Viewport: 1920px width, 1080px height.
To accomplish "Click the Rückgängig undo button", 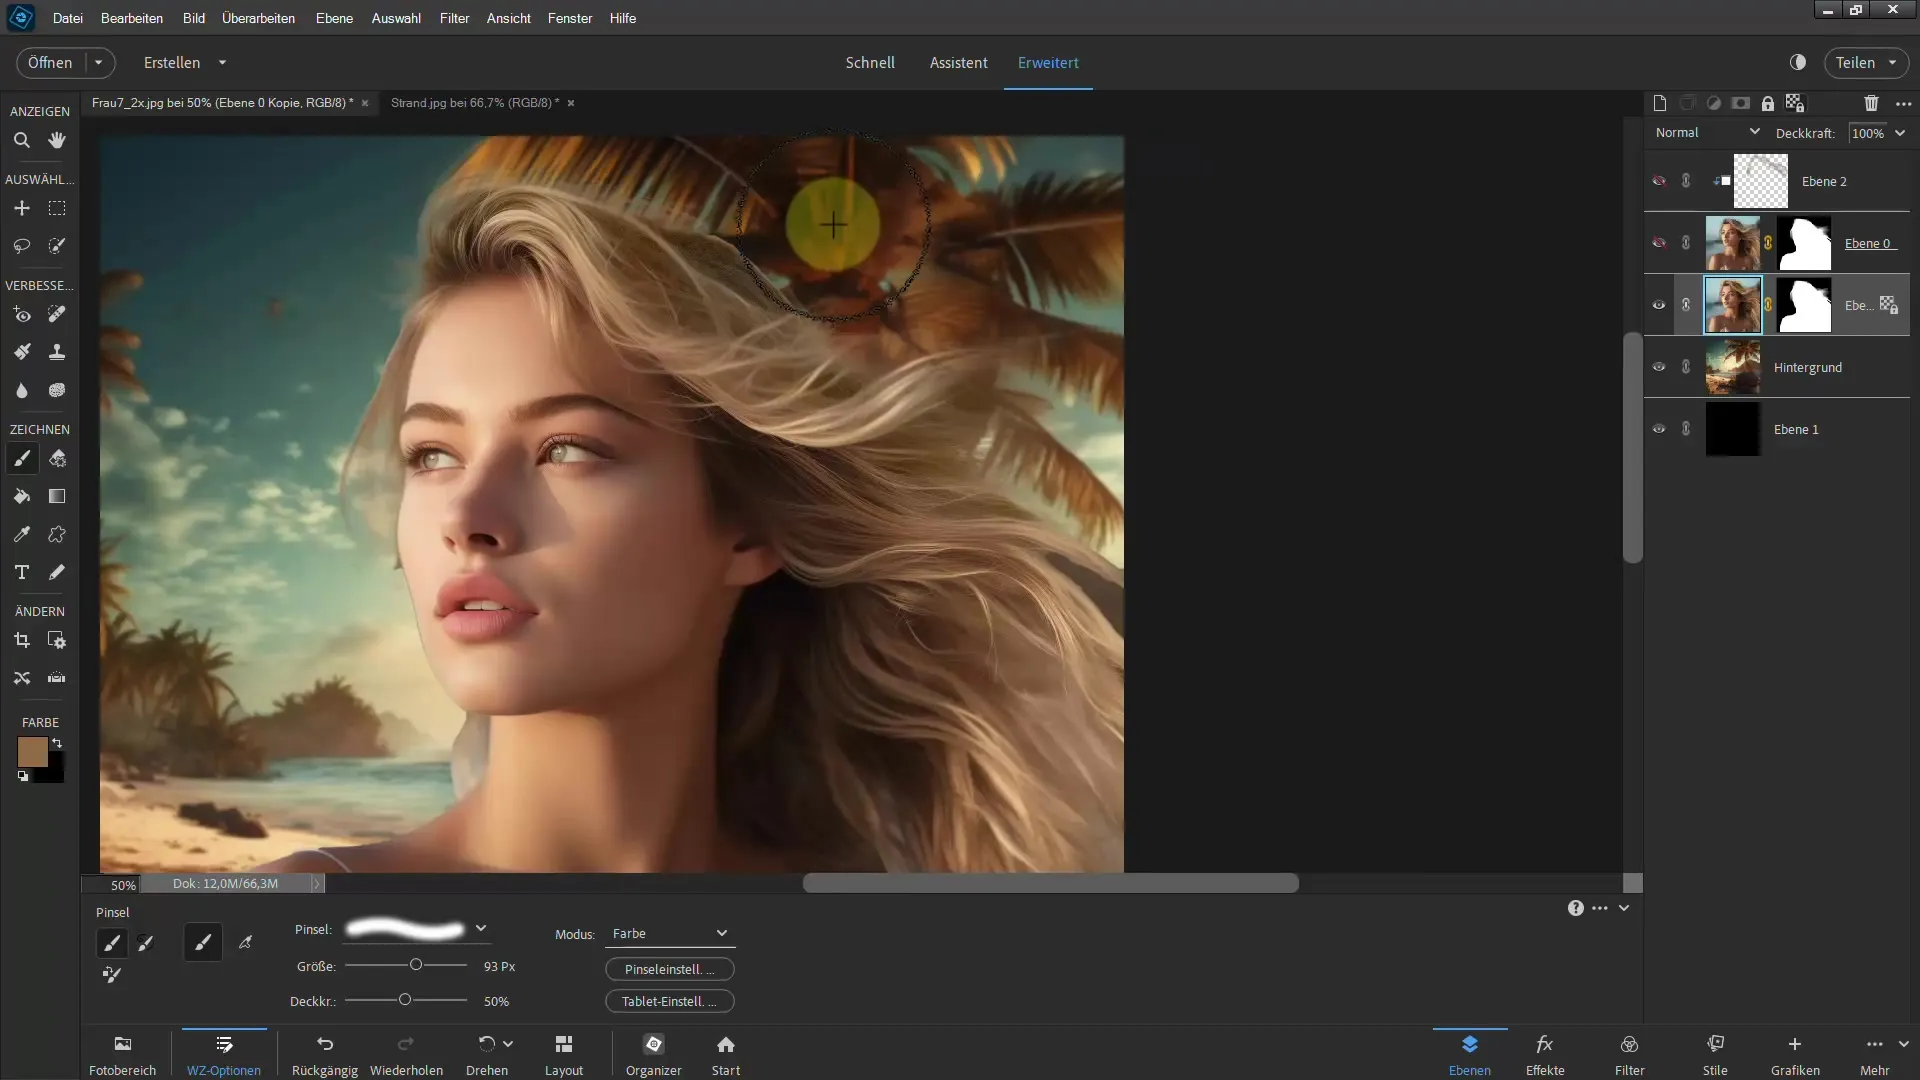I will tap(325, 1054).
